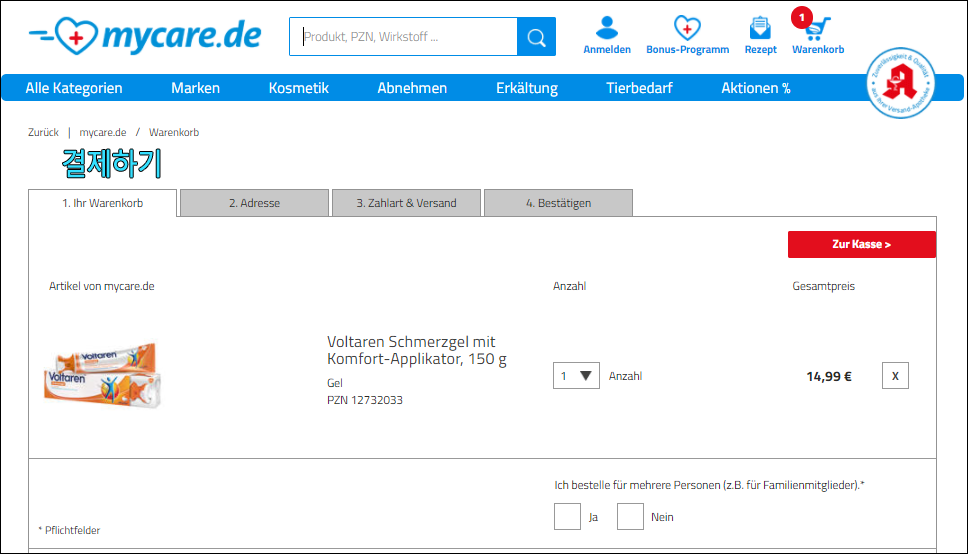Image resolution: width=968 pixels, height=554 pixels.
Task: Open the Rezept prescription icon
Action: click(x=760, y=36)
